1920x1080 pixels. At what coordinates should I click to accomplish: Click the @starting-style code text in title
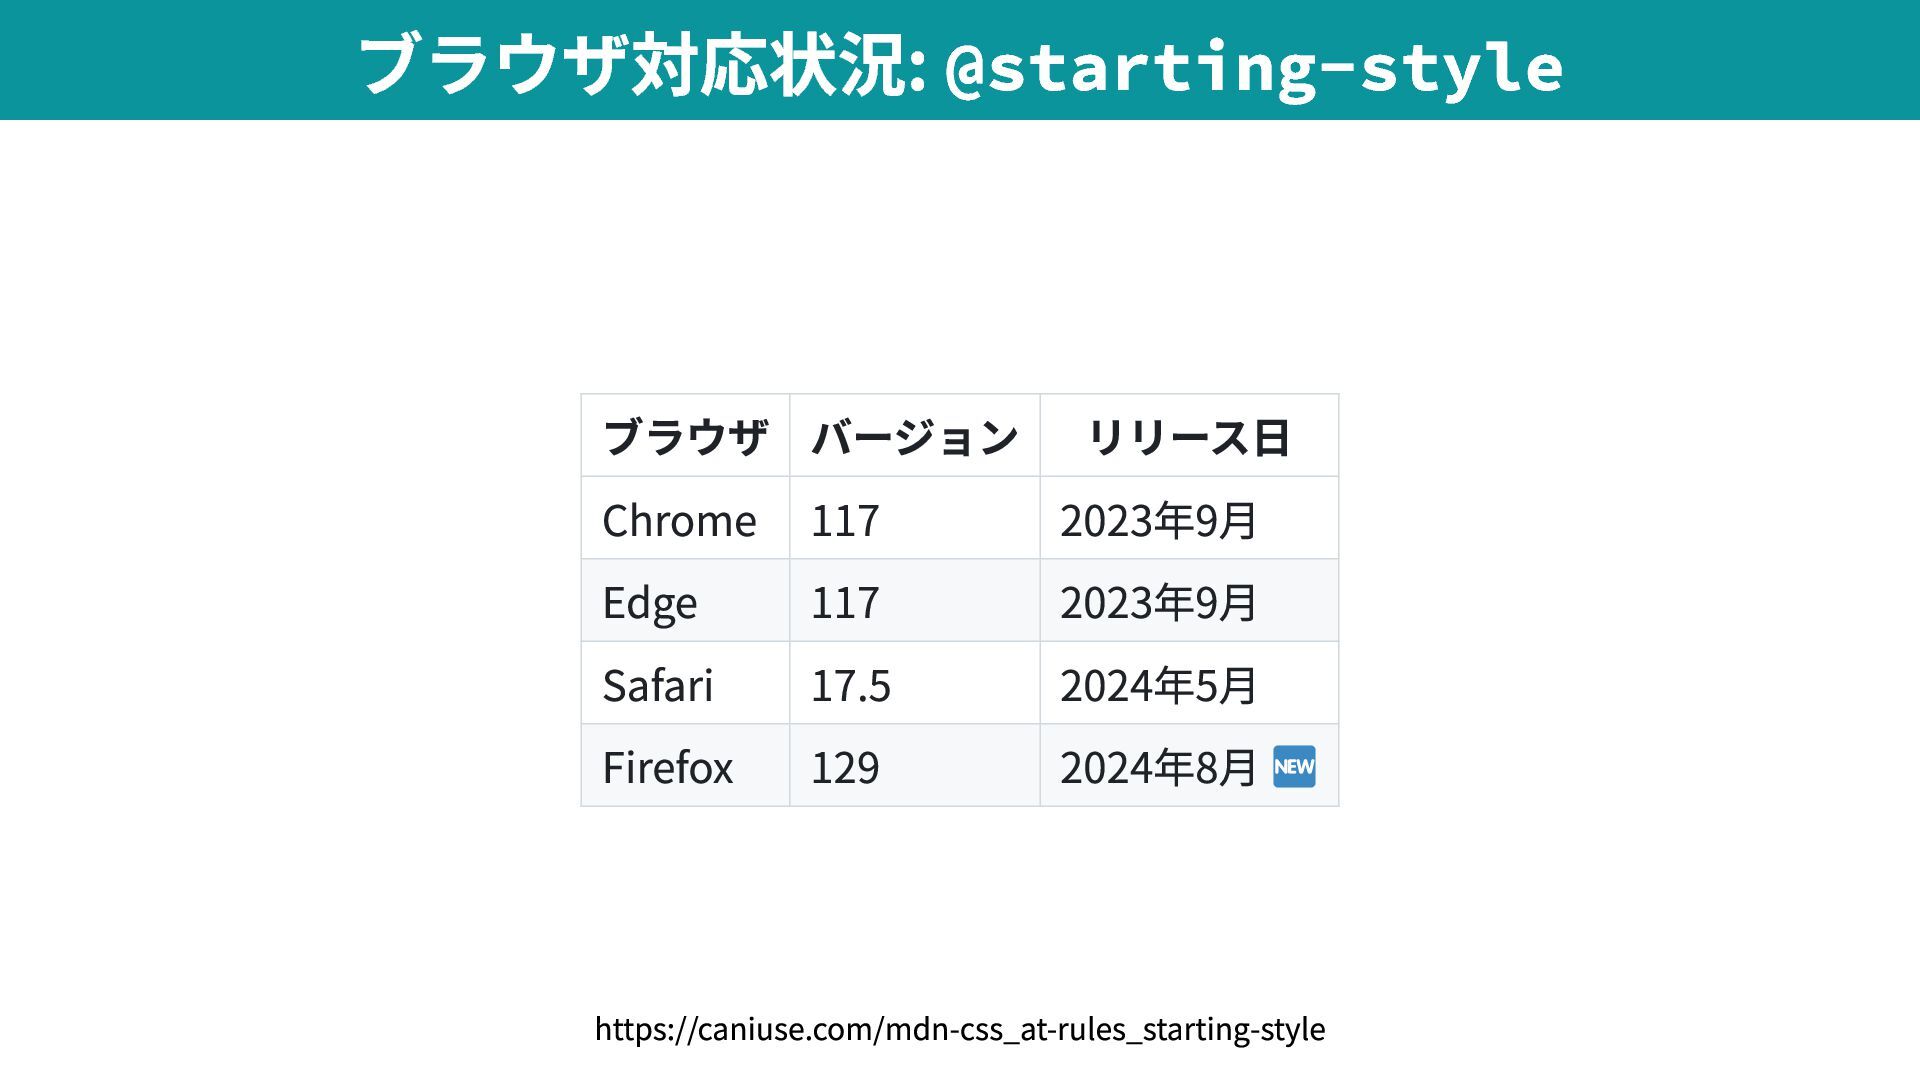(1253, 67)
